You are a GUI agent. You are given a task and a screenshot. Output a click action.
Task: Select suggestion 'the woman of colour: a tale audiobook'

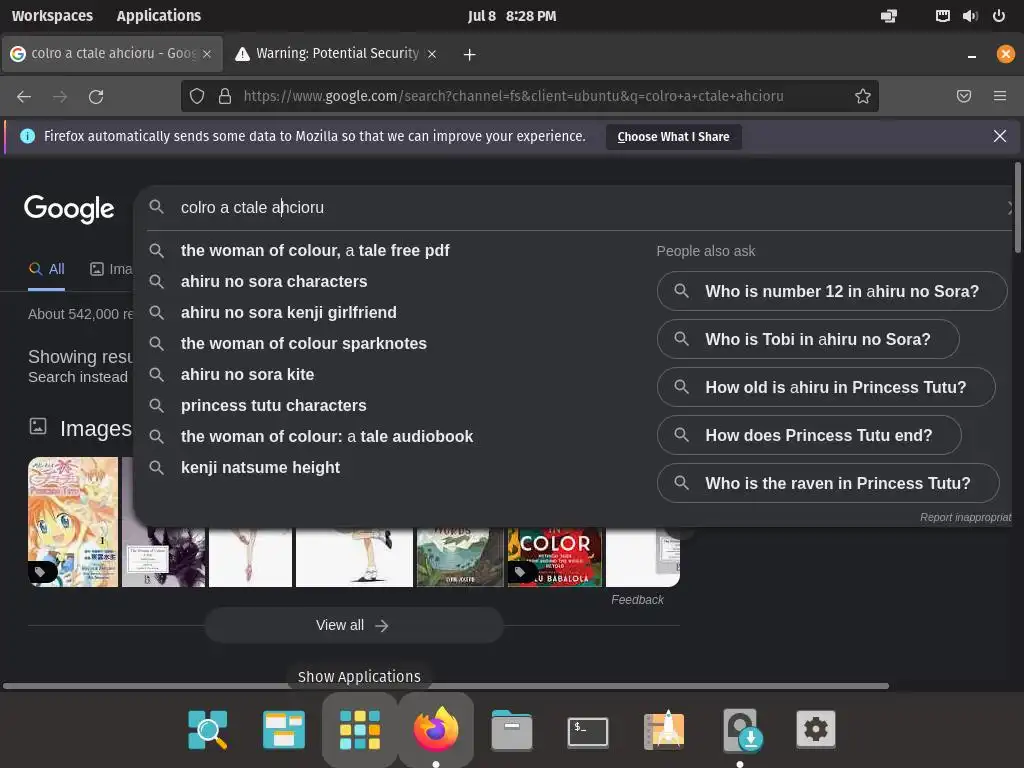(x=327, y=437)
